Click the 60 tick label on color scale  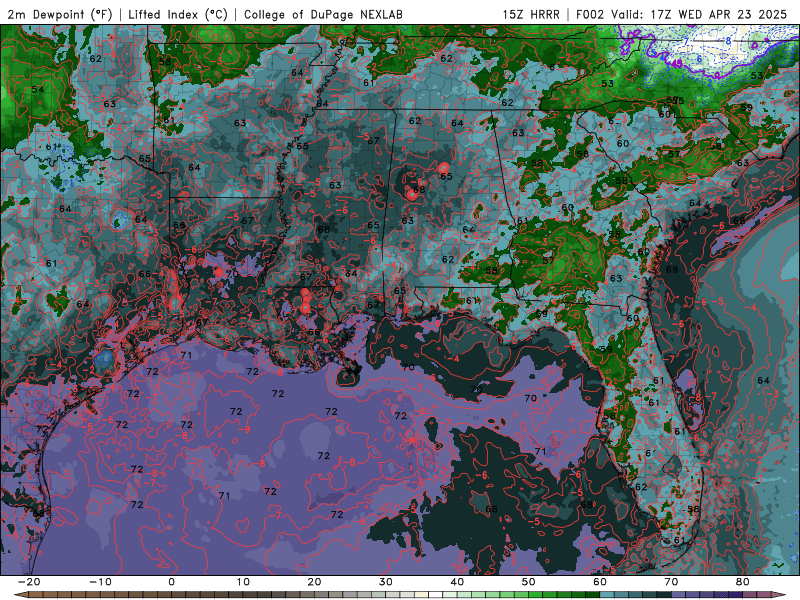tap(600, 582)
